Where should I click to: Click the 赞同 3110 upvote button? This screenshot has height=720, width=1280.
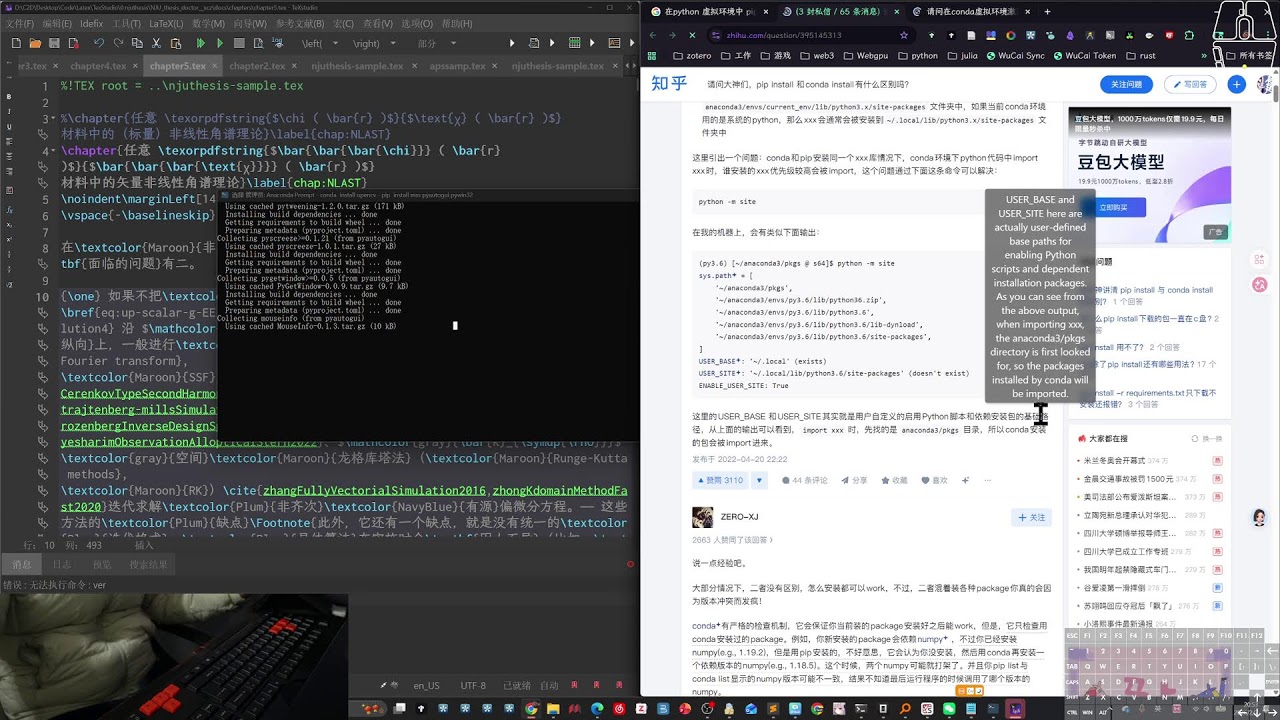click(x=721, y=480)
